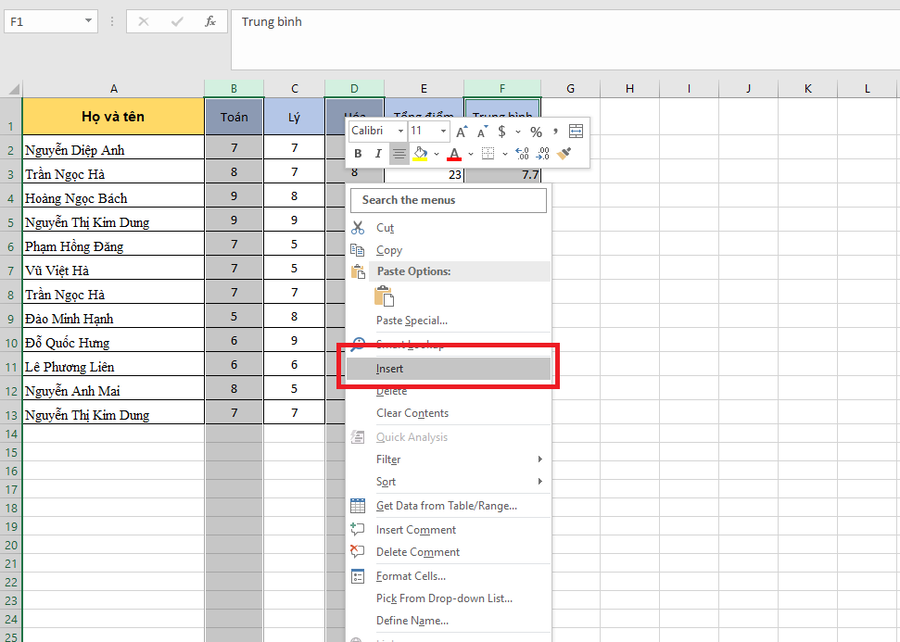900x642 pixels.
Task: Click cell containing Đỗ Quốc Hưng
Action: [x=114, y=340]
